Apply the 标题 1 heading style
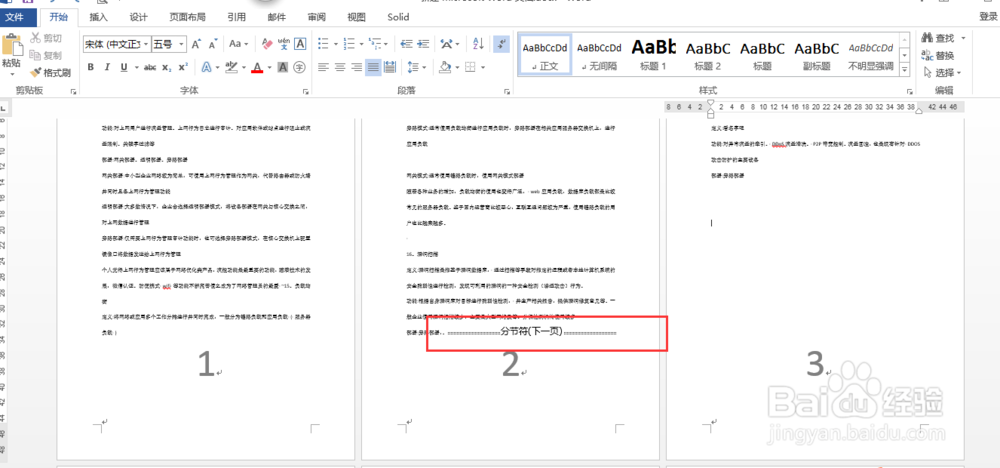Viewport: 1000px width, 468px height. coord(653,55)
